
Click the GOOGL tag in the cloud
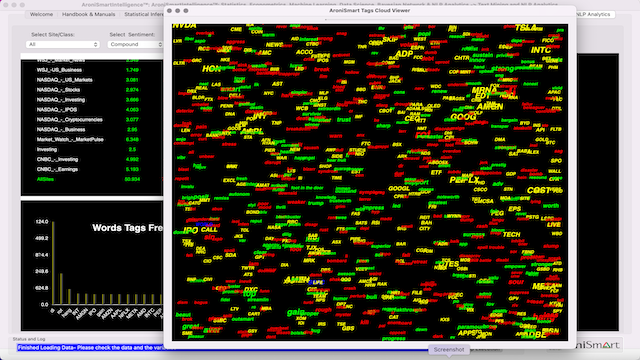[399, 189]
